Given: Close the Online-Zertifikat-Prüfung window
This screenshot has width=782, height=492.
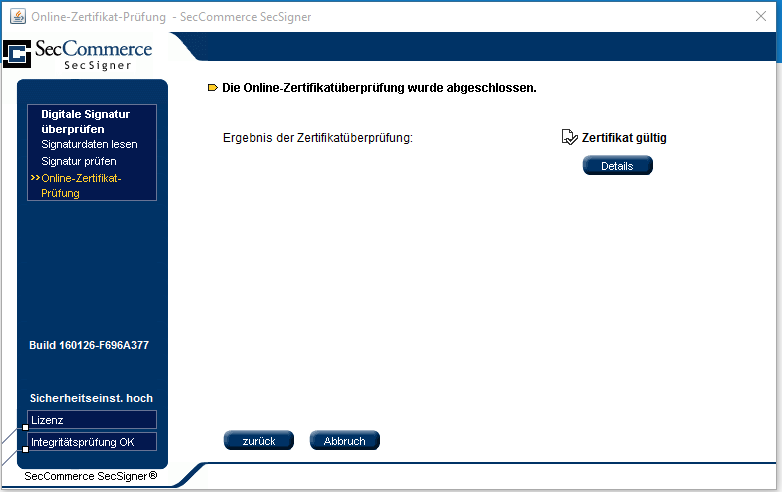Looking at the screenshot, I should [x=761, y=16].
